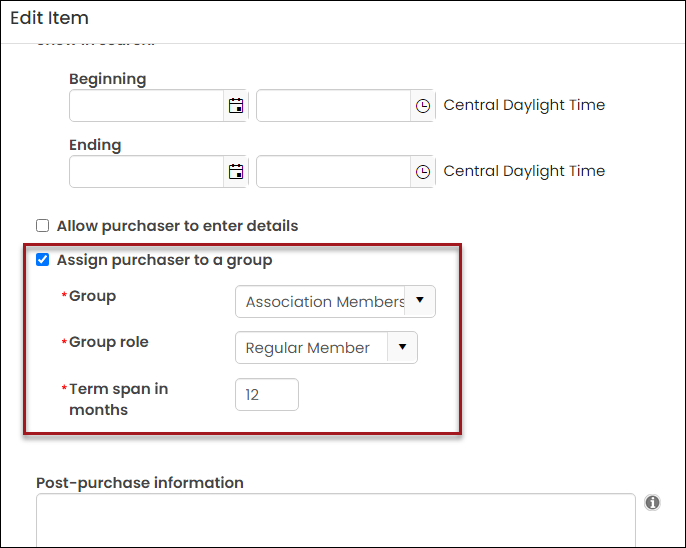
Task: Click Central Daylight Time text beside Ending
Action: click(524, 171)
